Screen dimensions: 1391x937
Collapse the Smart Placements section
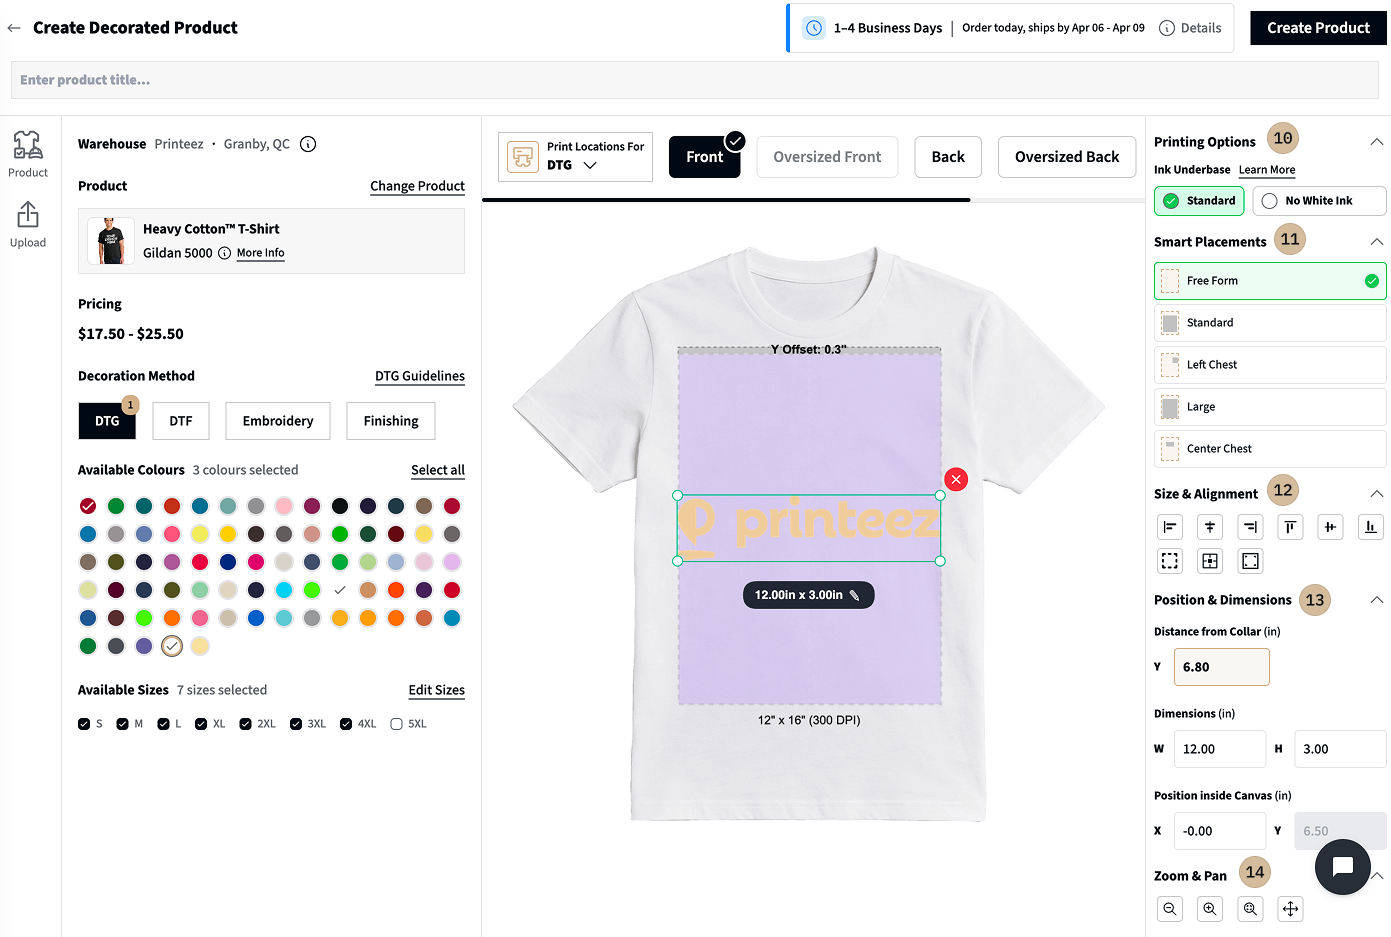tap(1376, 242)
